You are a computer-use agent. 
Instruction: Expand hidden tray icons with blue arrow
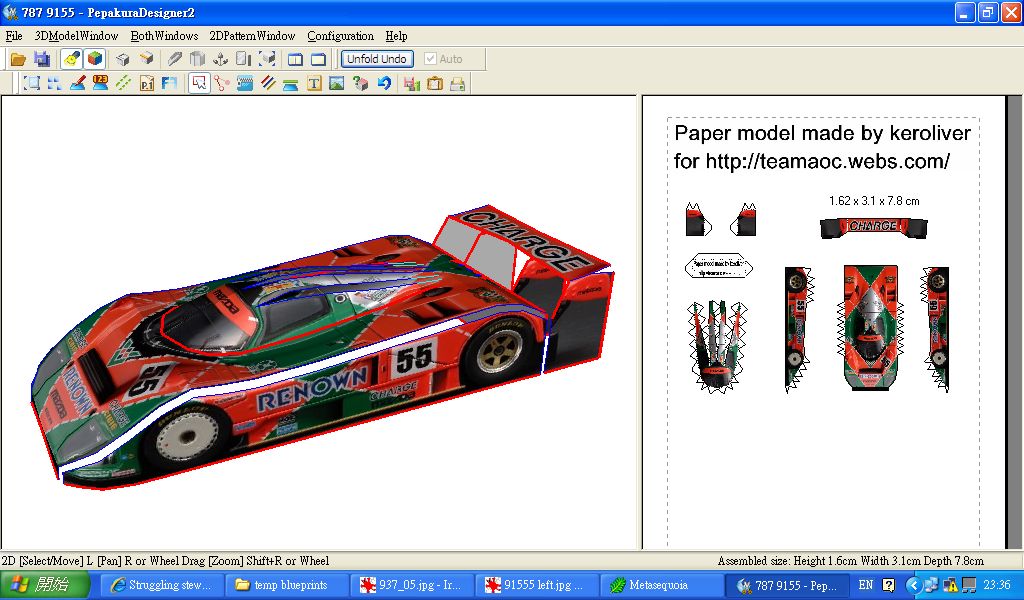[914, 585]
